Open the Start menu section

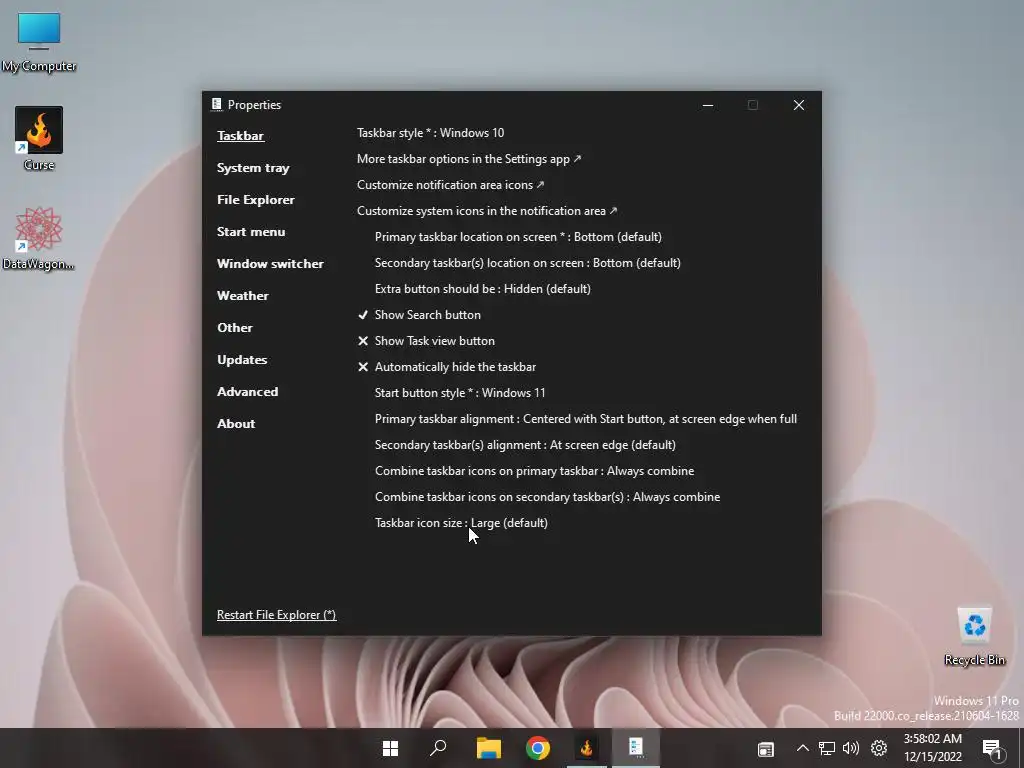click(251, 232)
